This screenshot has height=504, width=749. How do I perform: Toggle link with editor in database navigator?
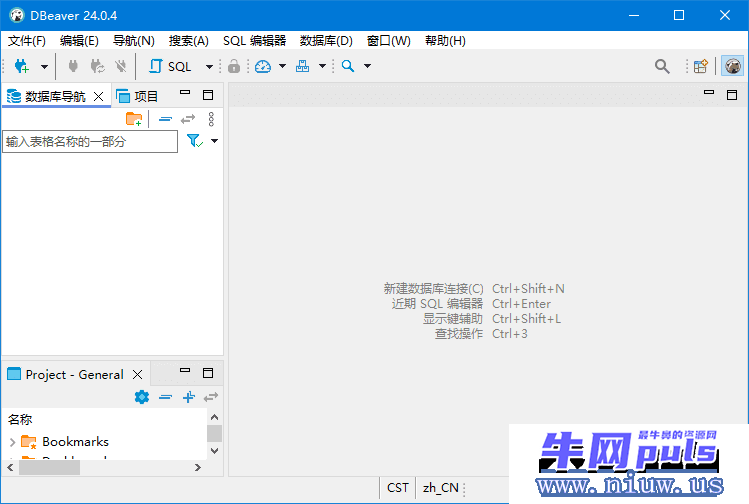188,119
